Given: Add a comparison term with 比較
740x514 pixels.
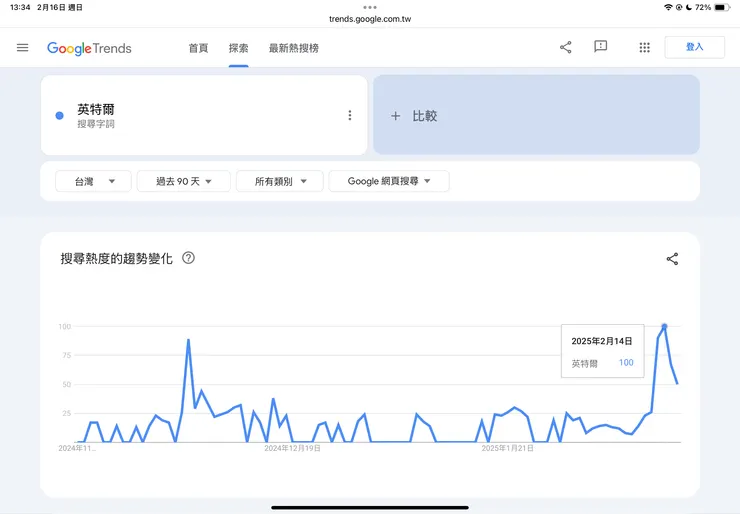Looking at the screenshot, I should pyautogui.click(x=536, y=115).
